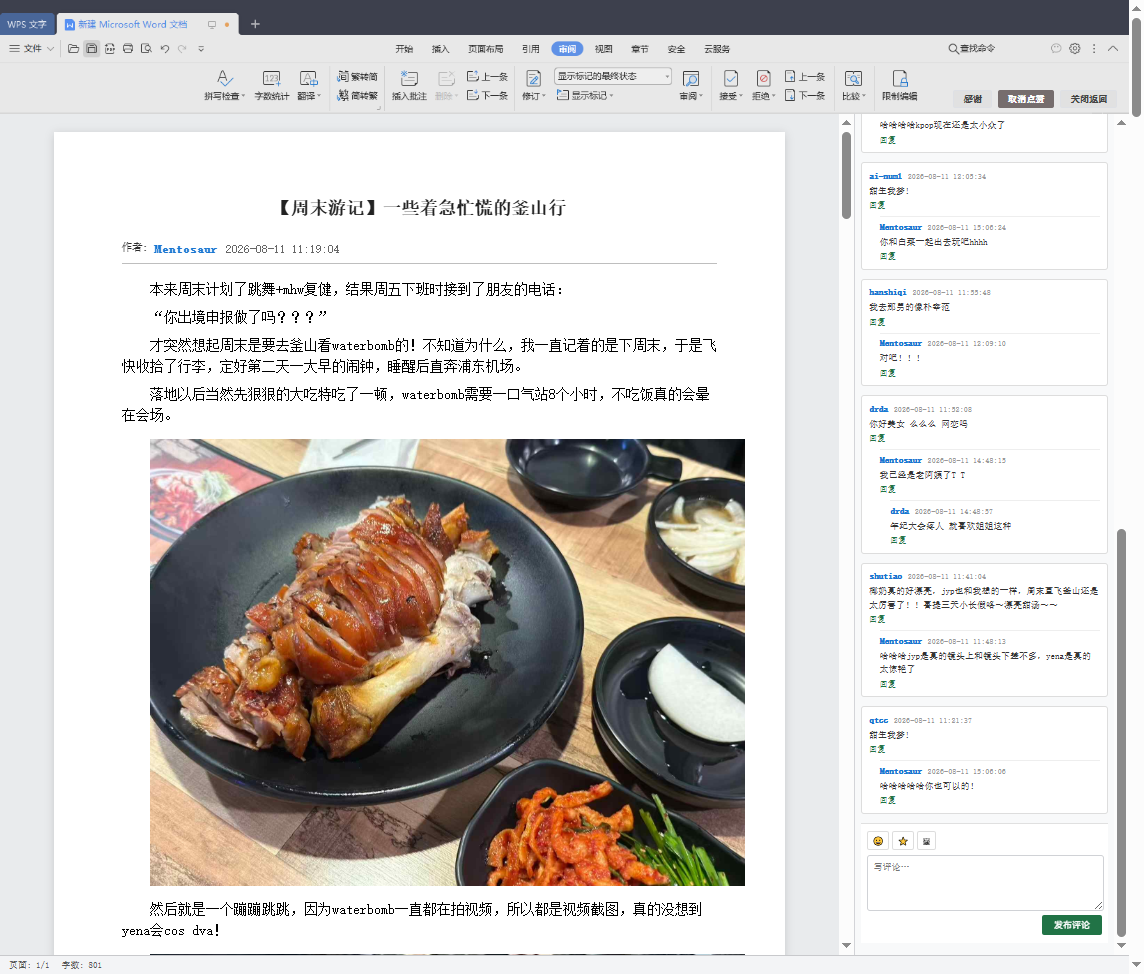Click the settings gear icon at top right
This screenshot has height=974, width=1144.
click(x=1075, y=48)
